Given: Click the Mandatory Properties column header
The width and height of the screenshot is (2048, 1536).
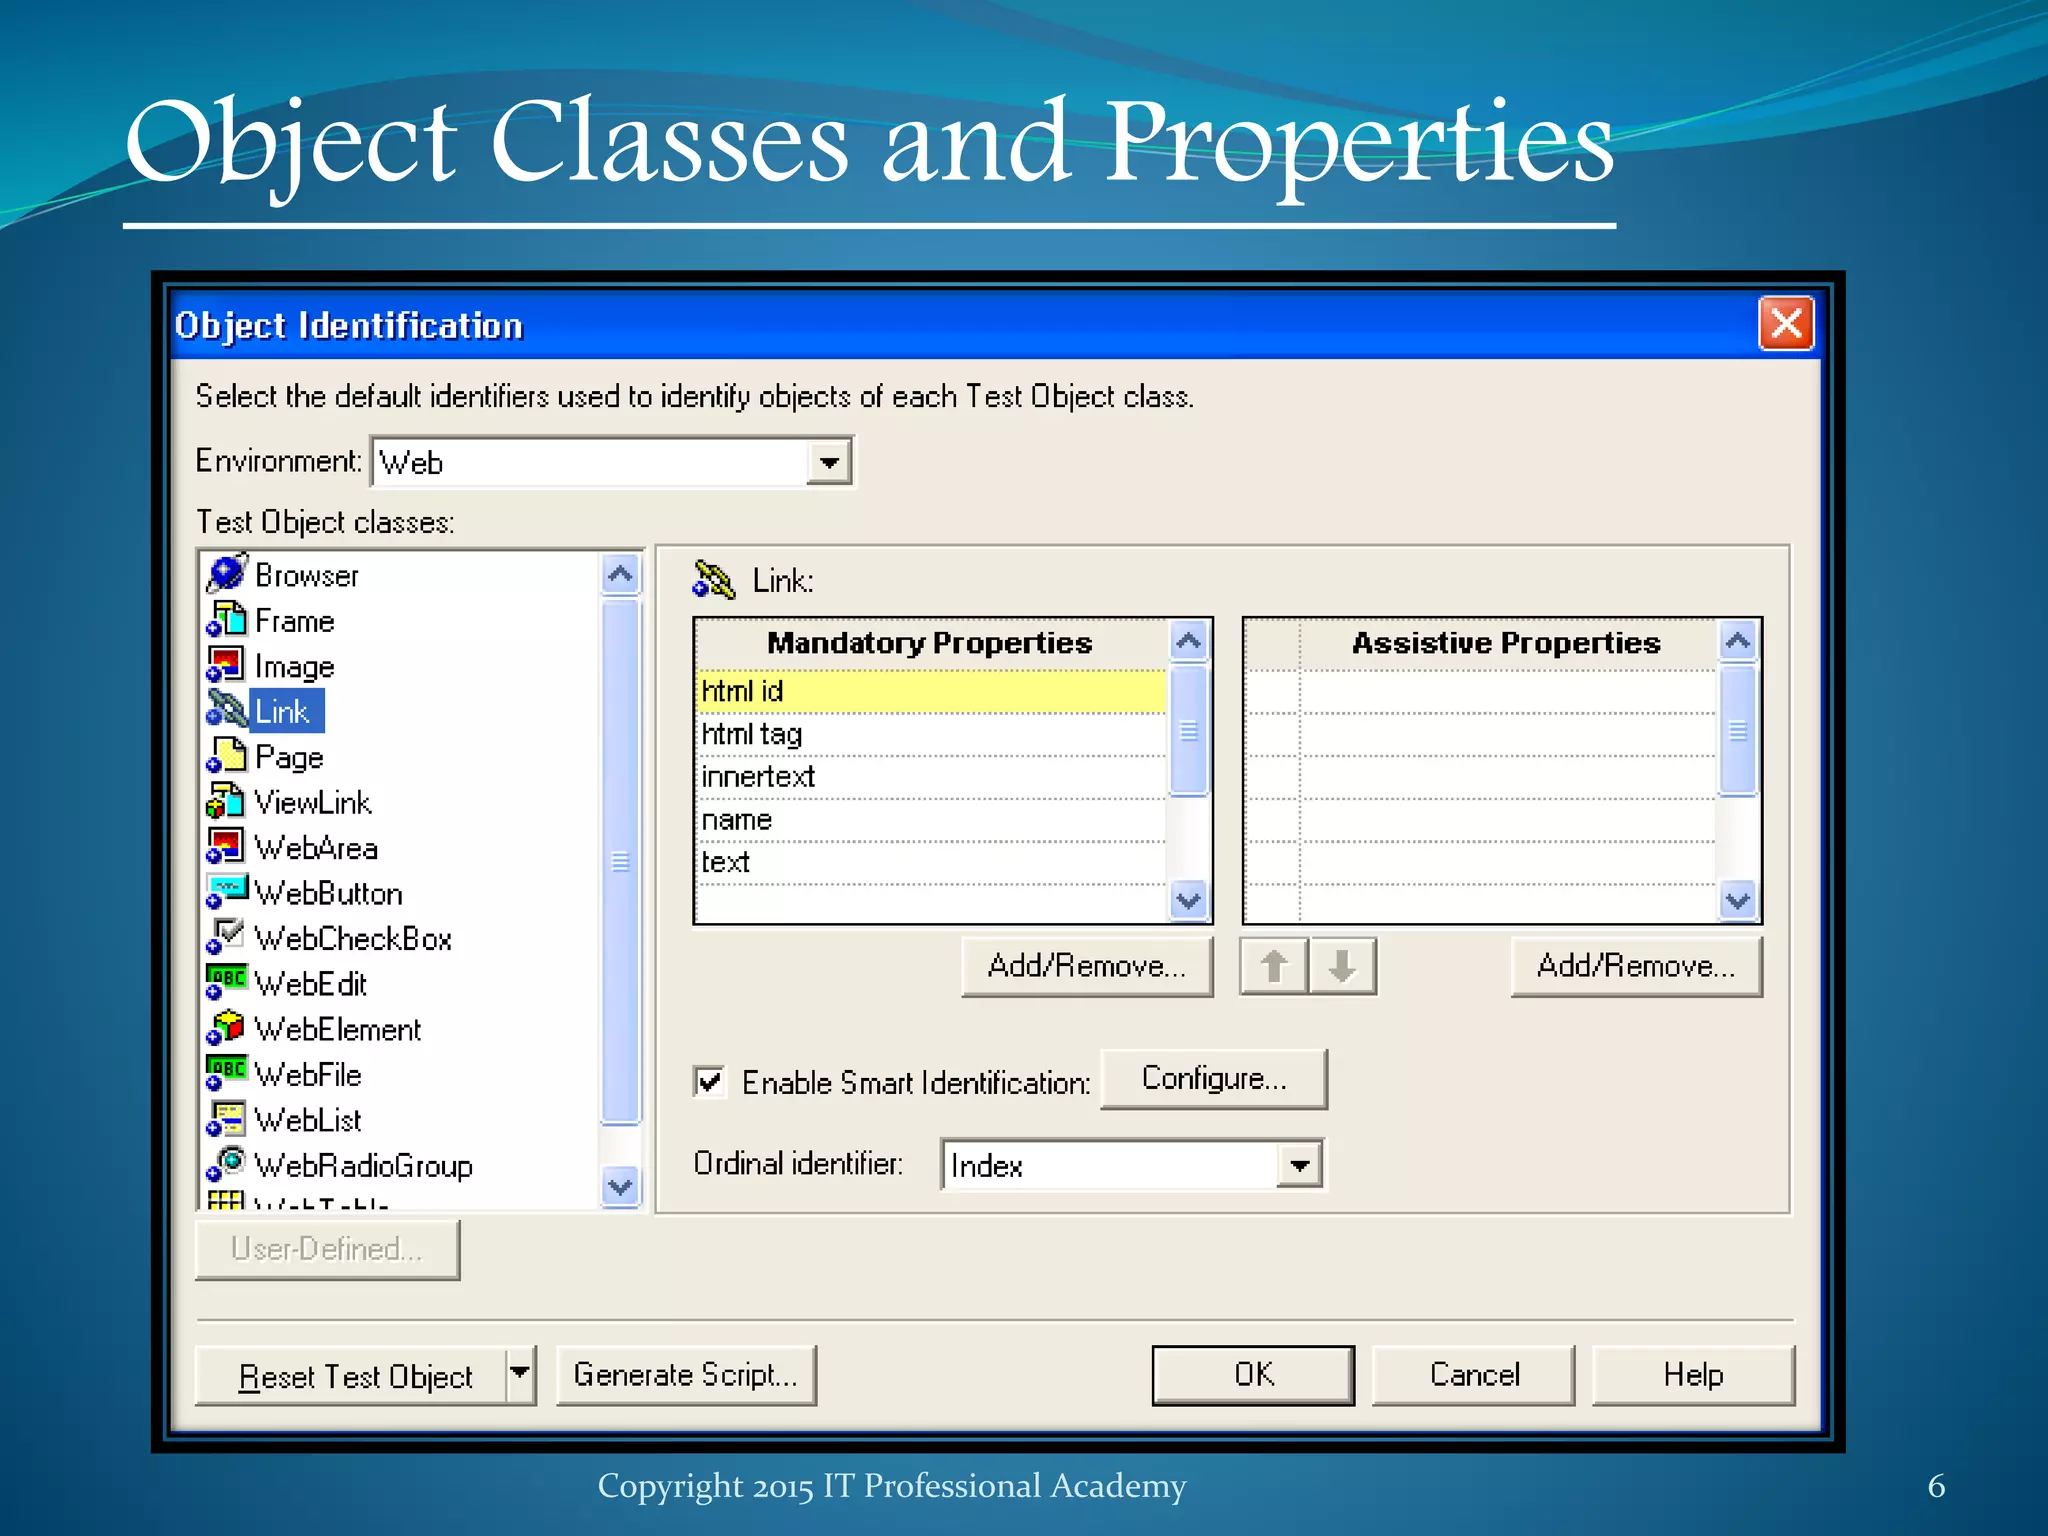Looking at the screenshot, I should [931, 643].
